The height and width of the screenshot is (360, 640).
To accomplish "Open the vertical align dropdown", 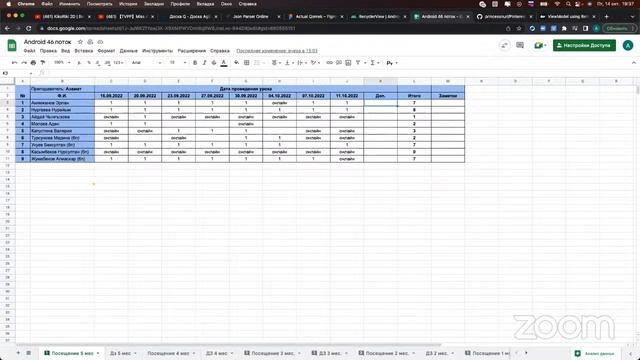I will (289, 63).
